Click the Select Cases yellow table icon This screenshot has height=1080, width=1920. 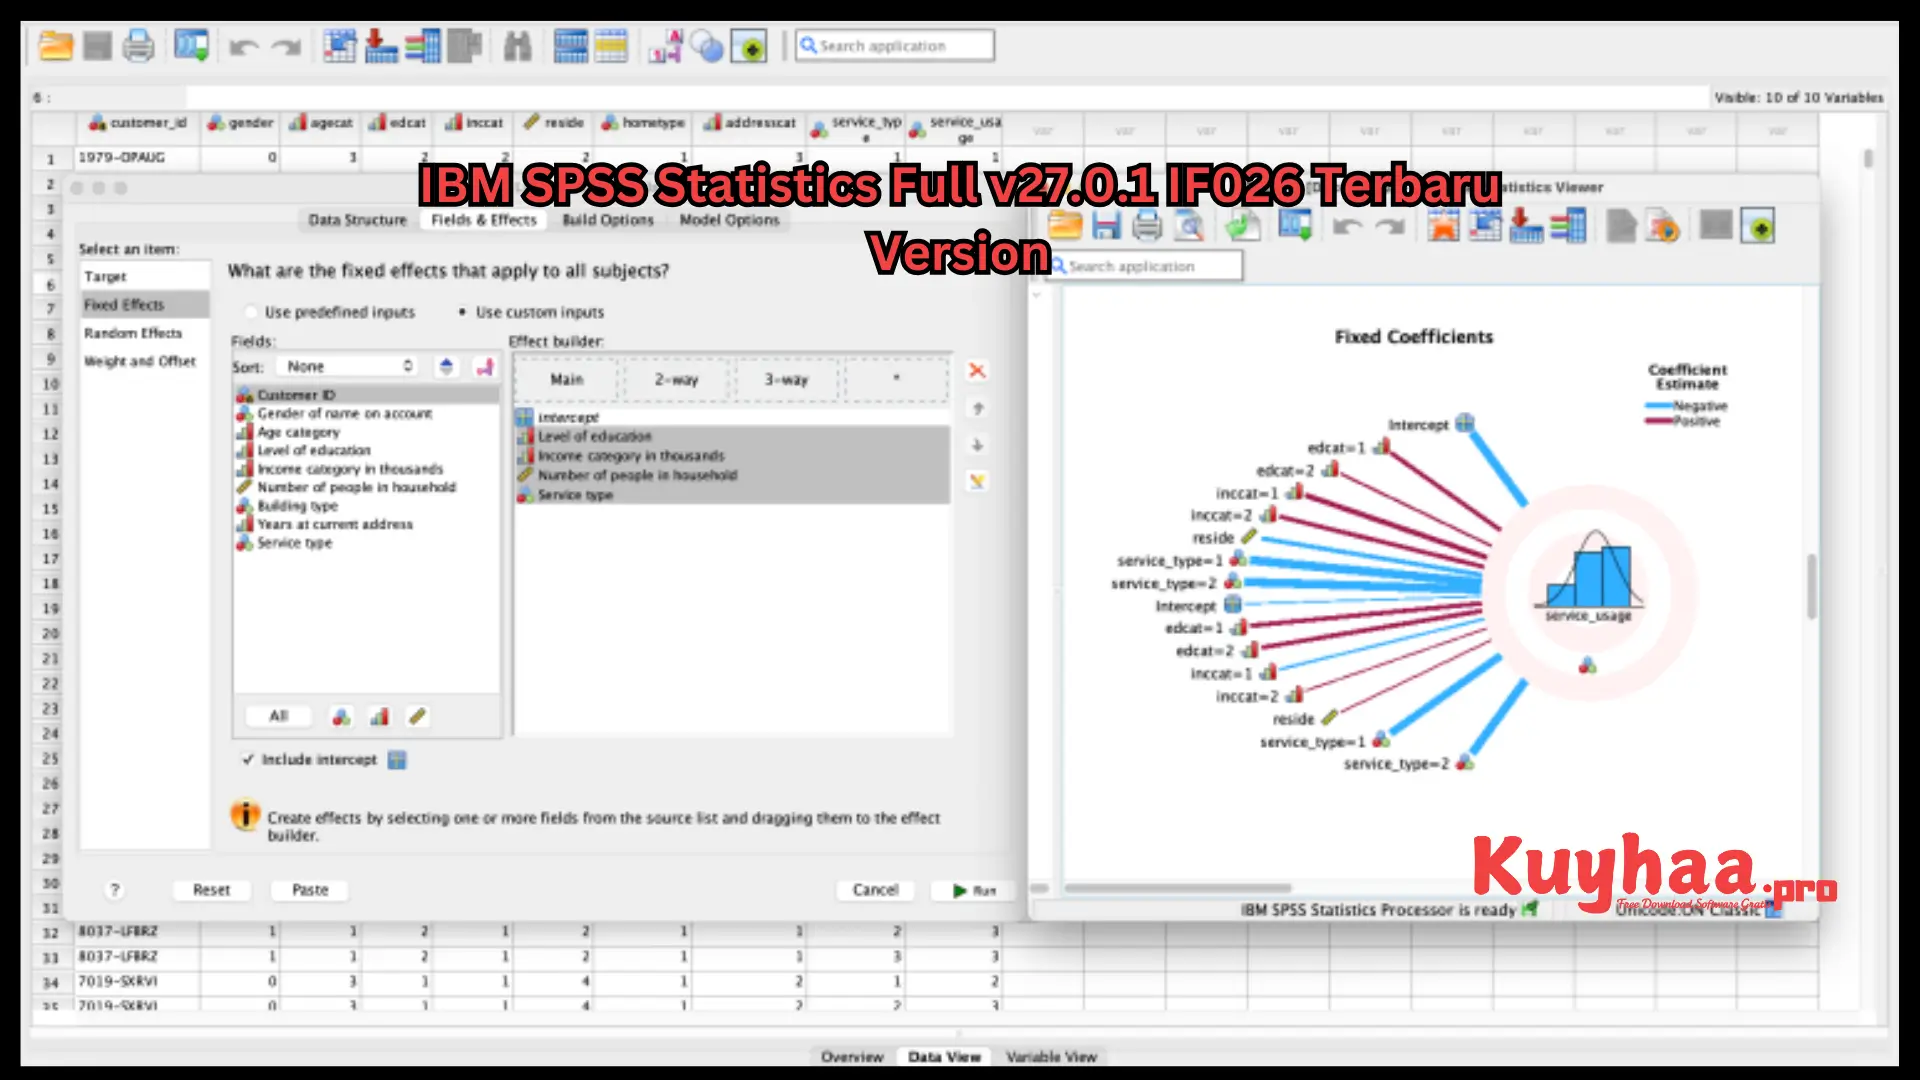pos(610,46)
